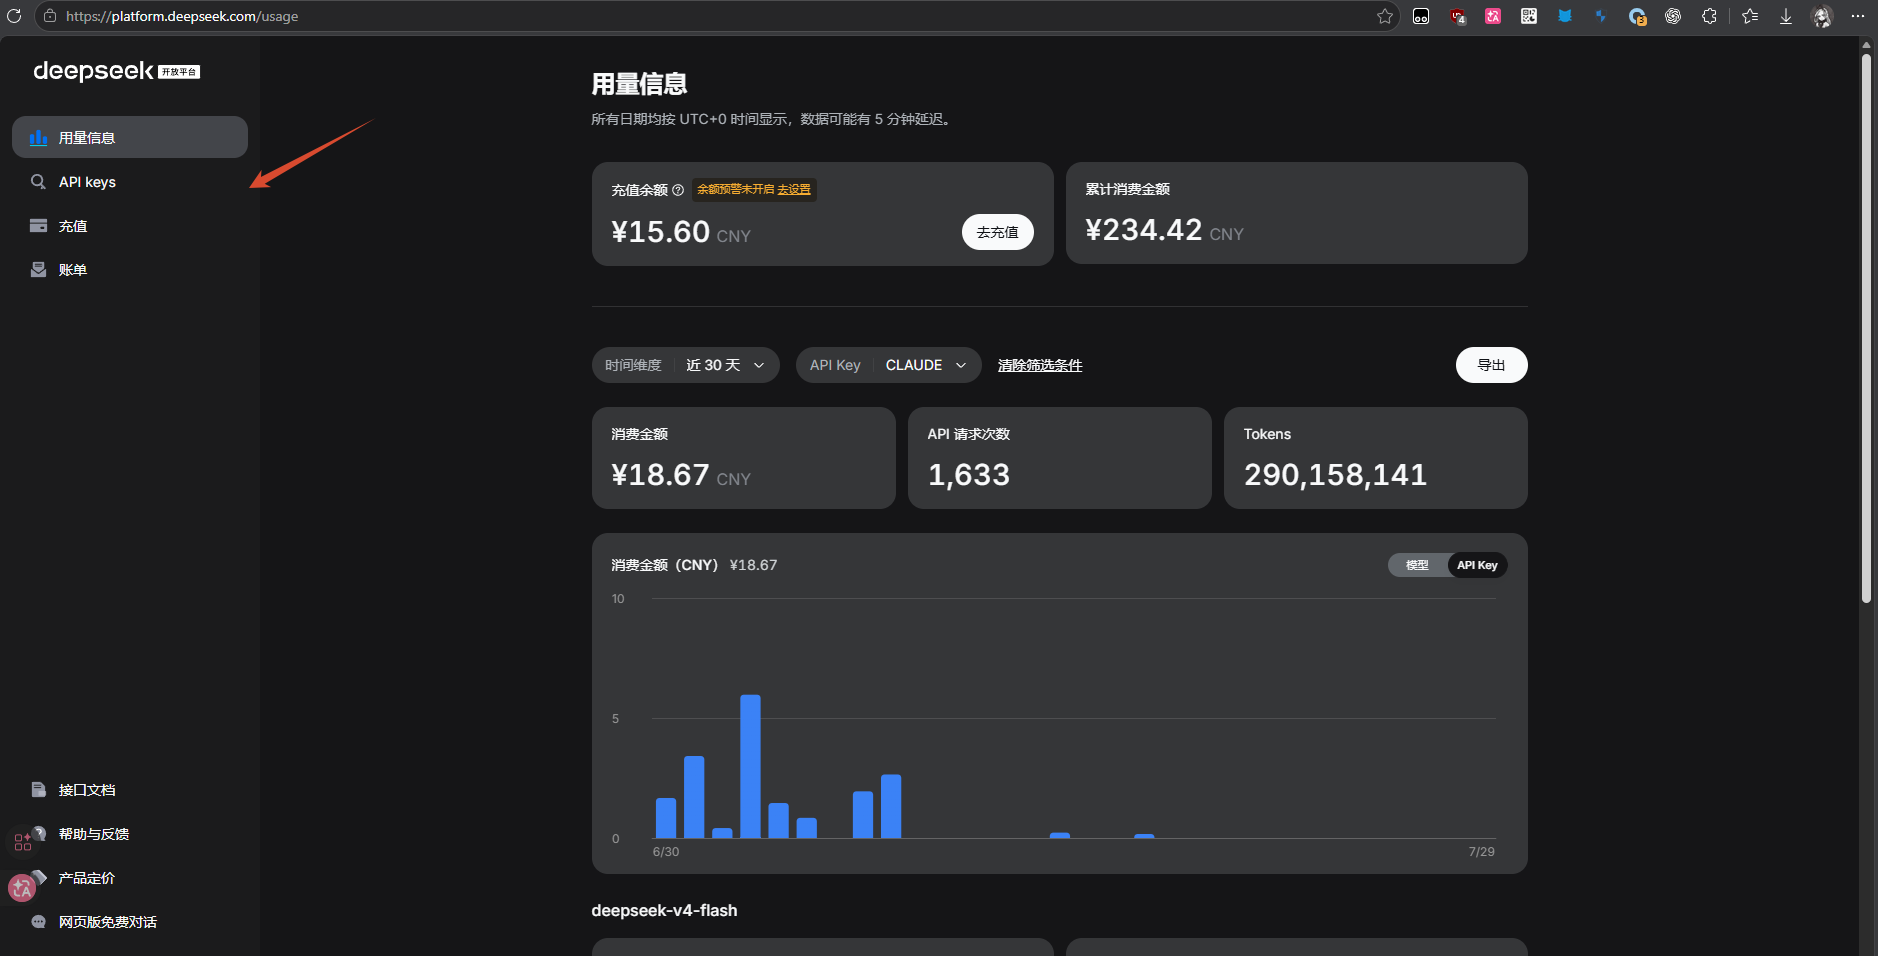Click the deepseek-v4-flash heading
This screenshot has height=956, width=1878.
(664, 910)
